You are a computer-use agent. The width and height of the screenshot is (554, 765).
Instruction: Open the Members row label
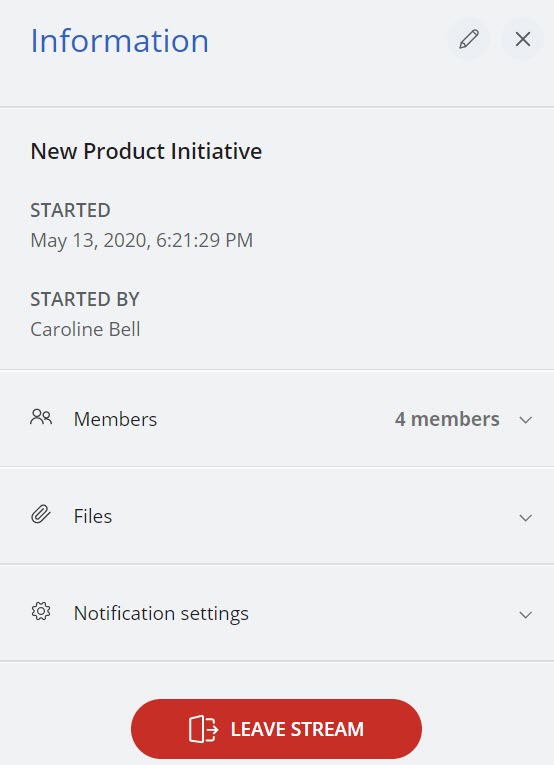[x=115, y=419]
